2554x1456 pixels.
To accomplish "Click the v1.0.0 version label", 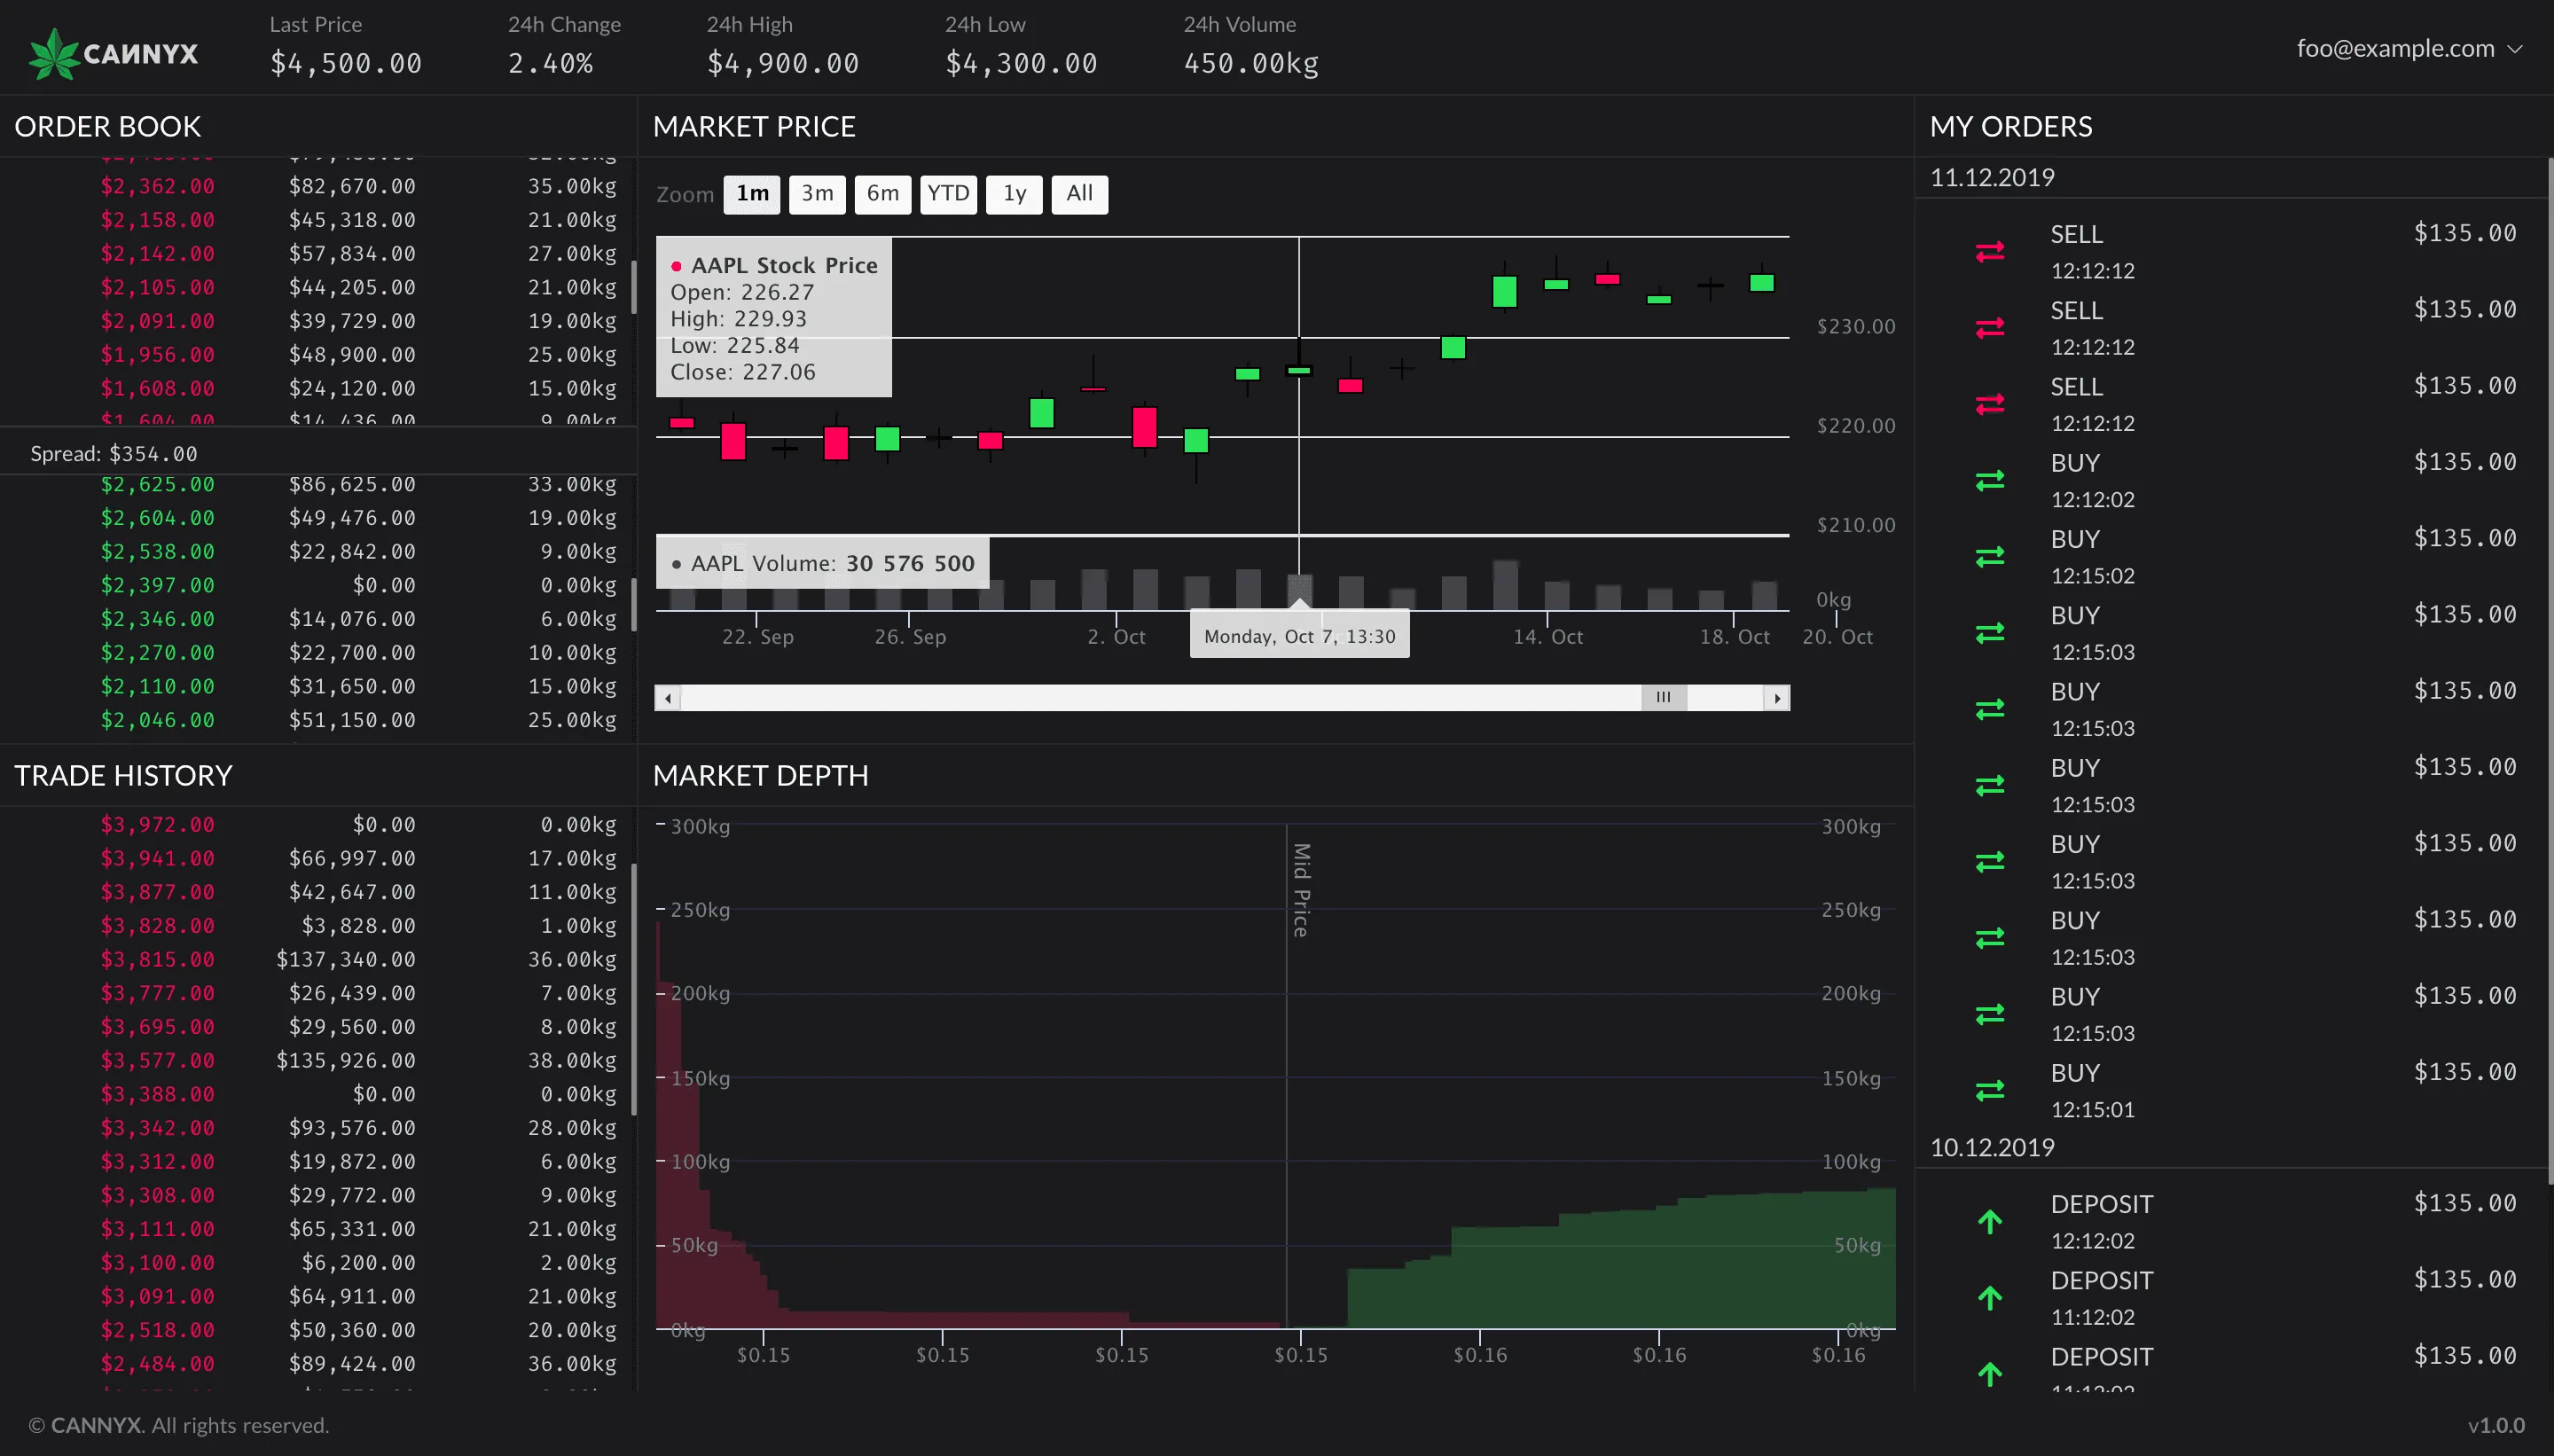I will (2496, 1425).
